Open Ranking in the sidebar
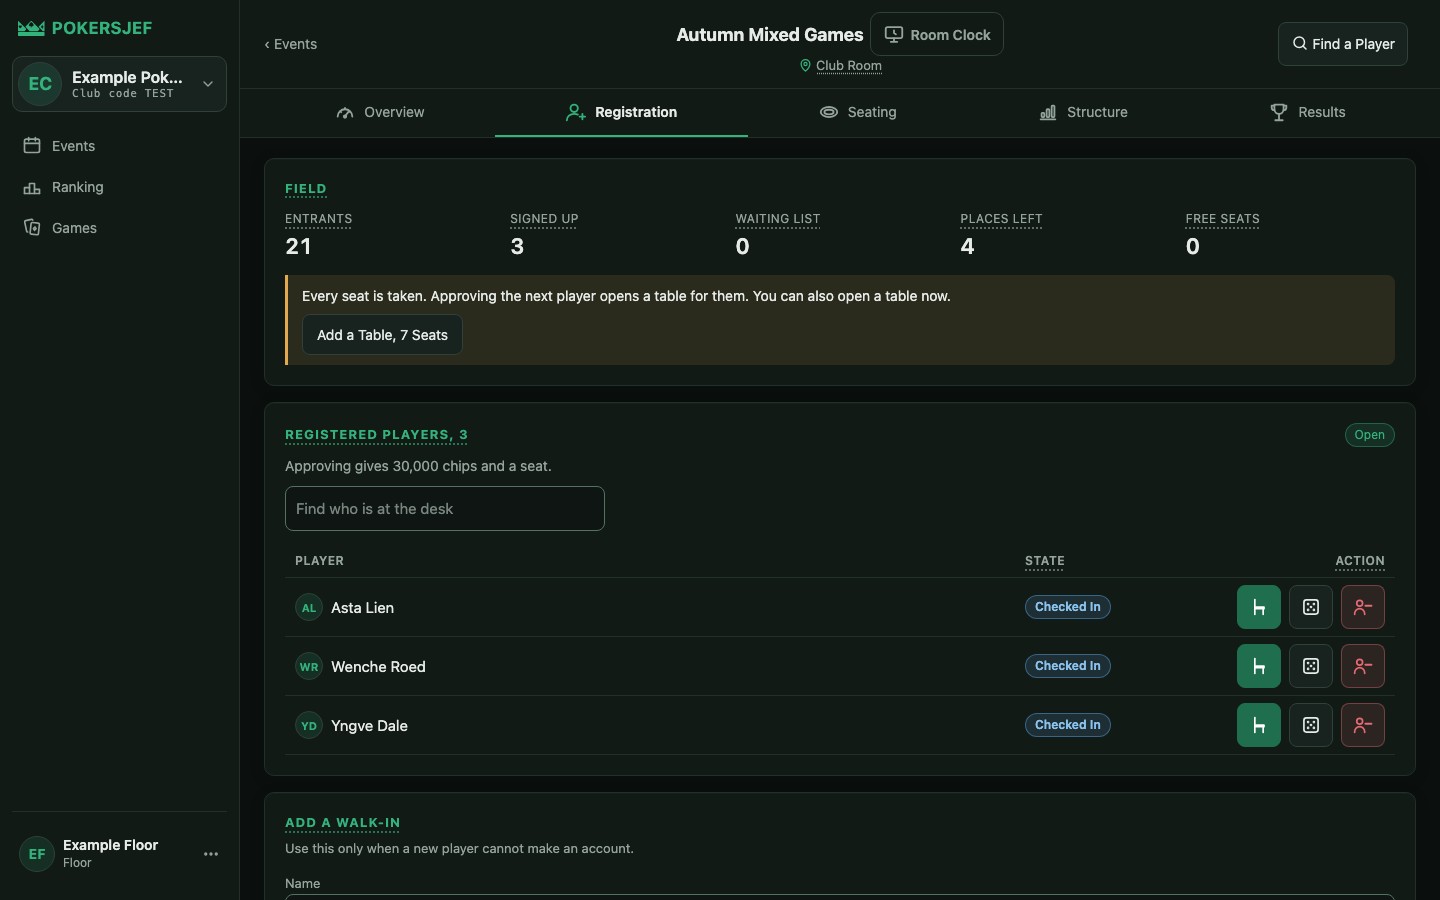The height and width of the screenshot is (900, 1440). (x=119, y=187)
